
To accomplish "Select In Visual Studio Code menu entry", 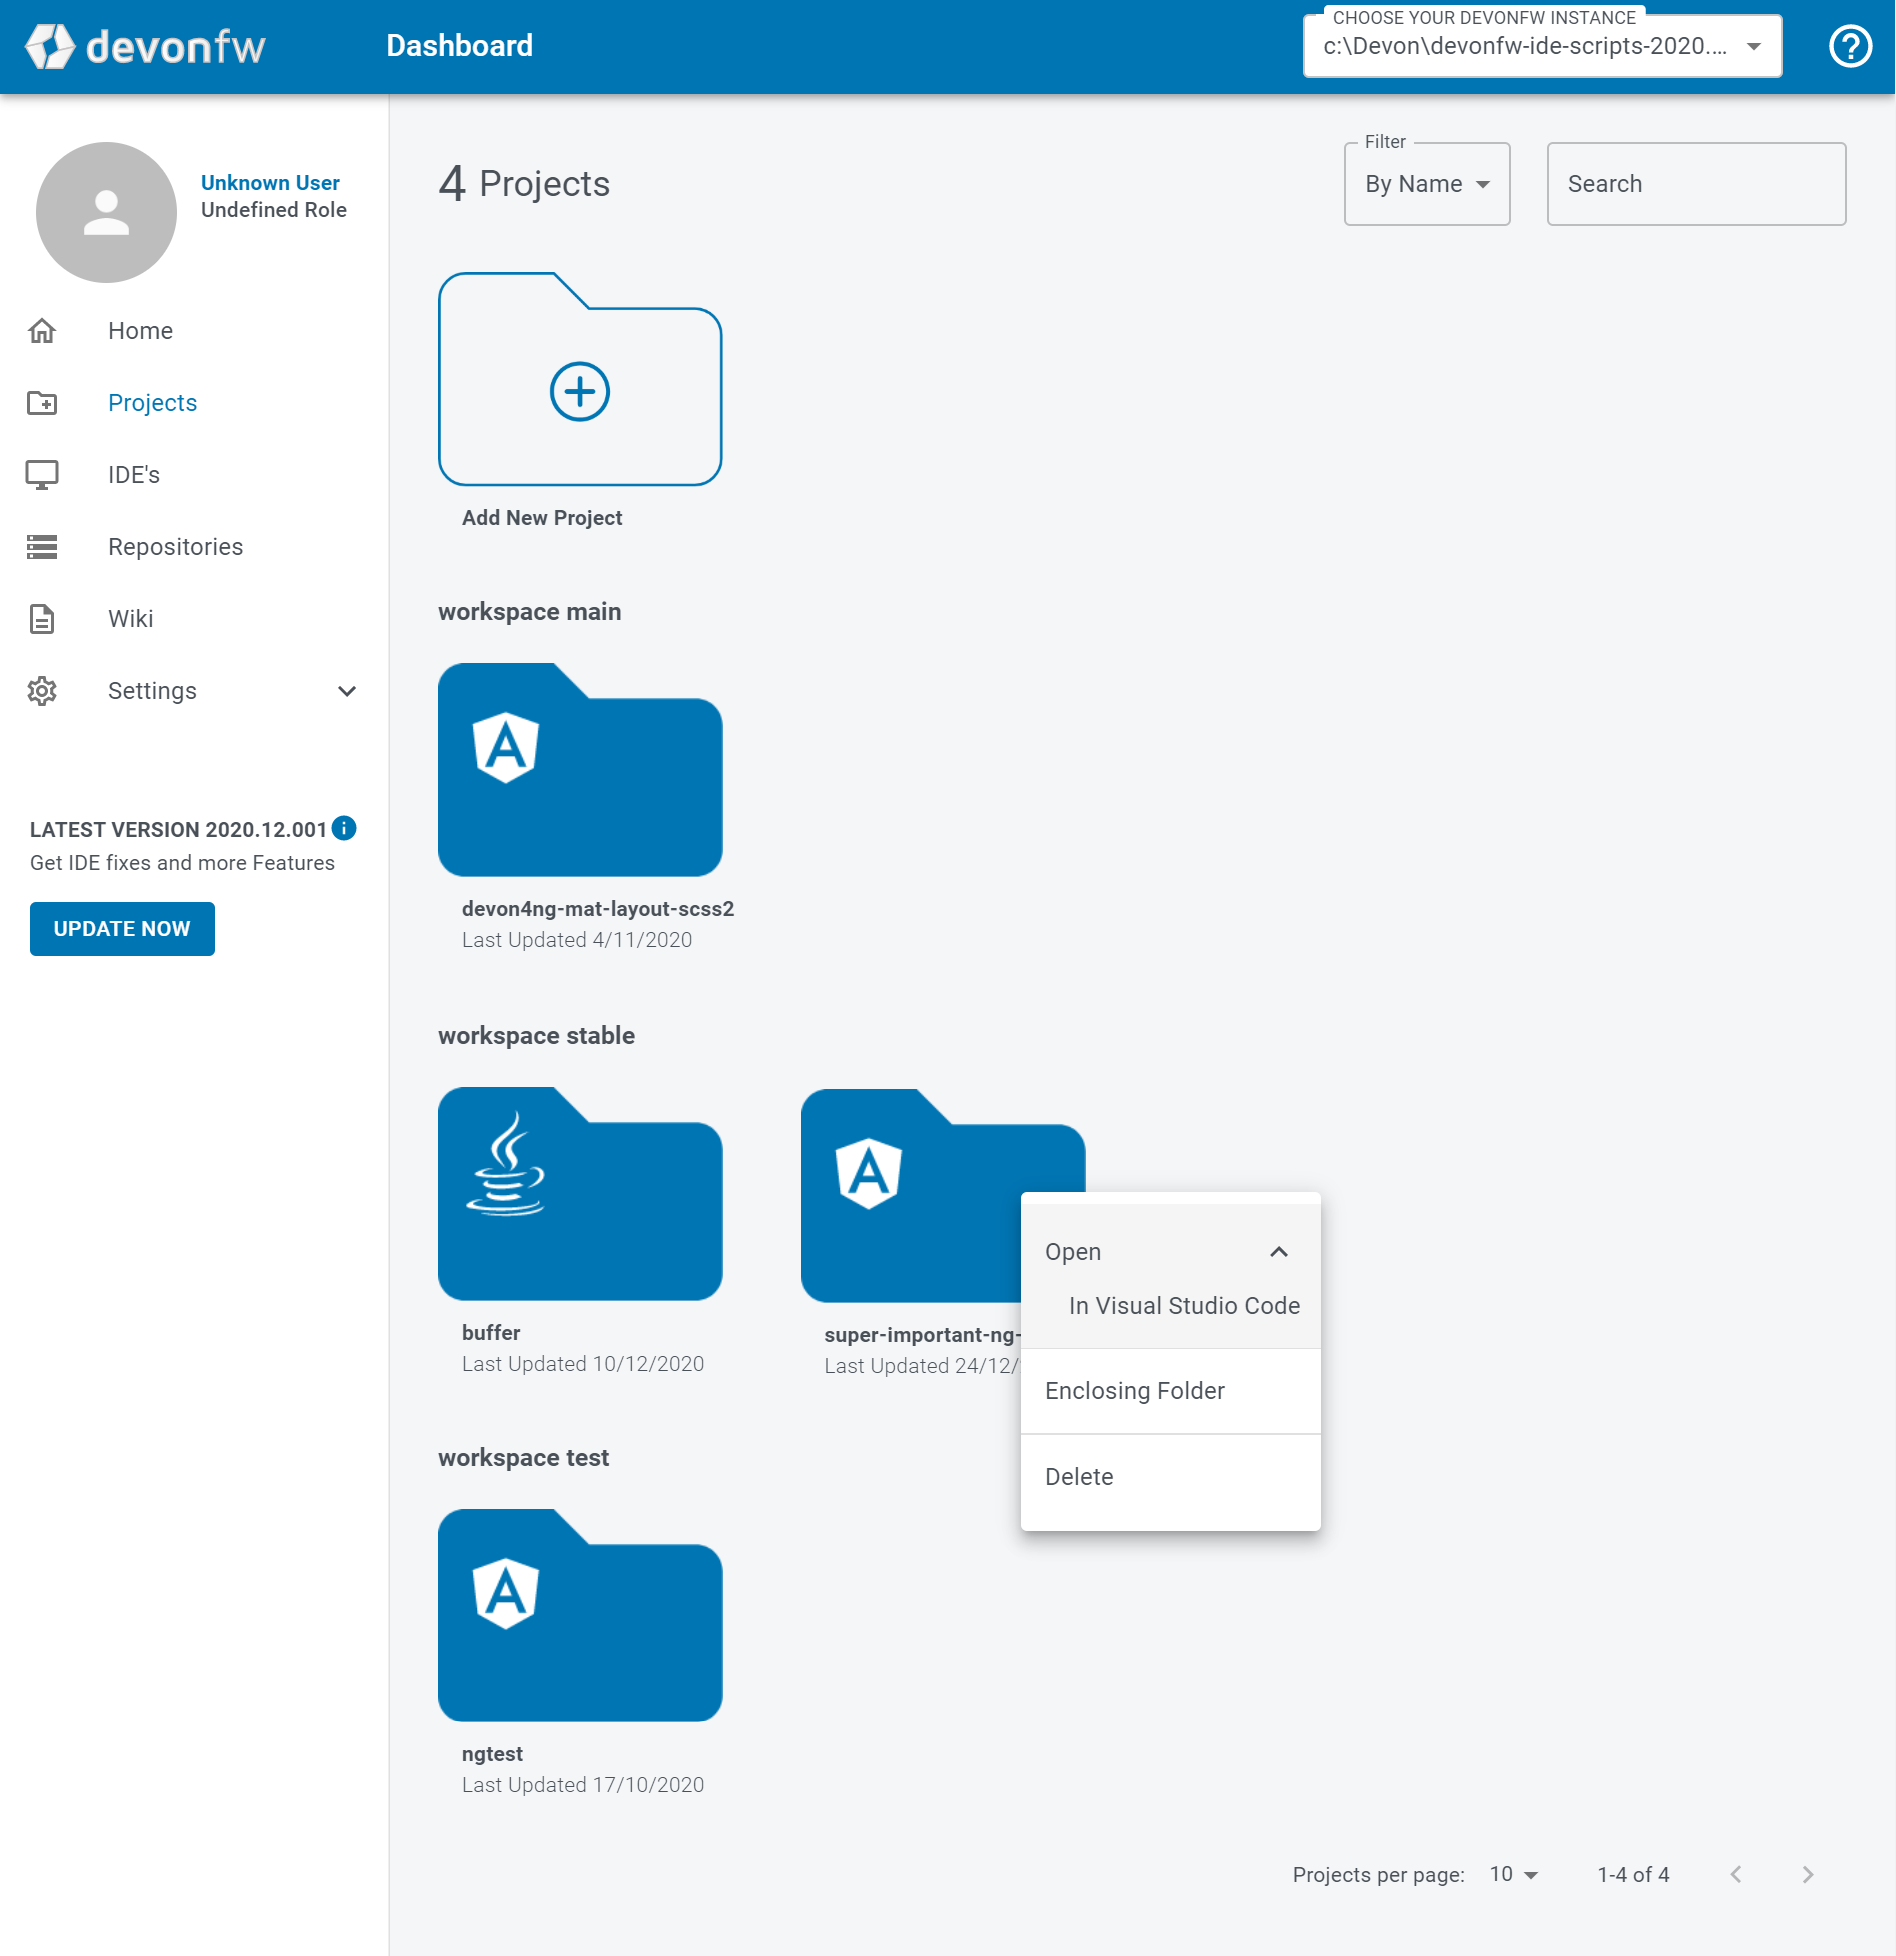I will 1183,1305.
